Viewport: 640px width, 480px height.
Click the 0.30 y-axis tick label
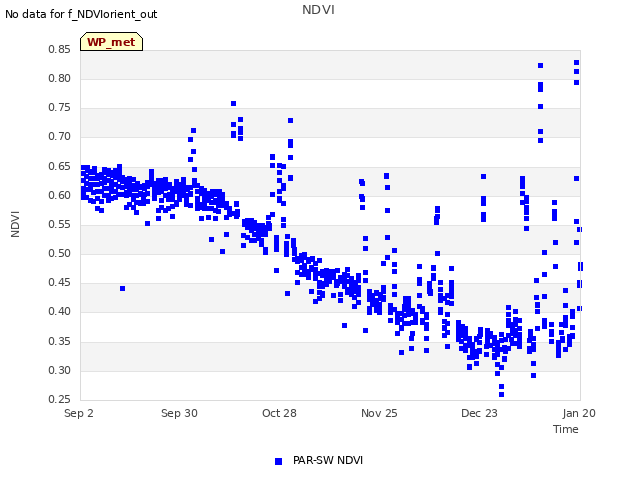point(60,370)
